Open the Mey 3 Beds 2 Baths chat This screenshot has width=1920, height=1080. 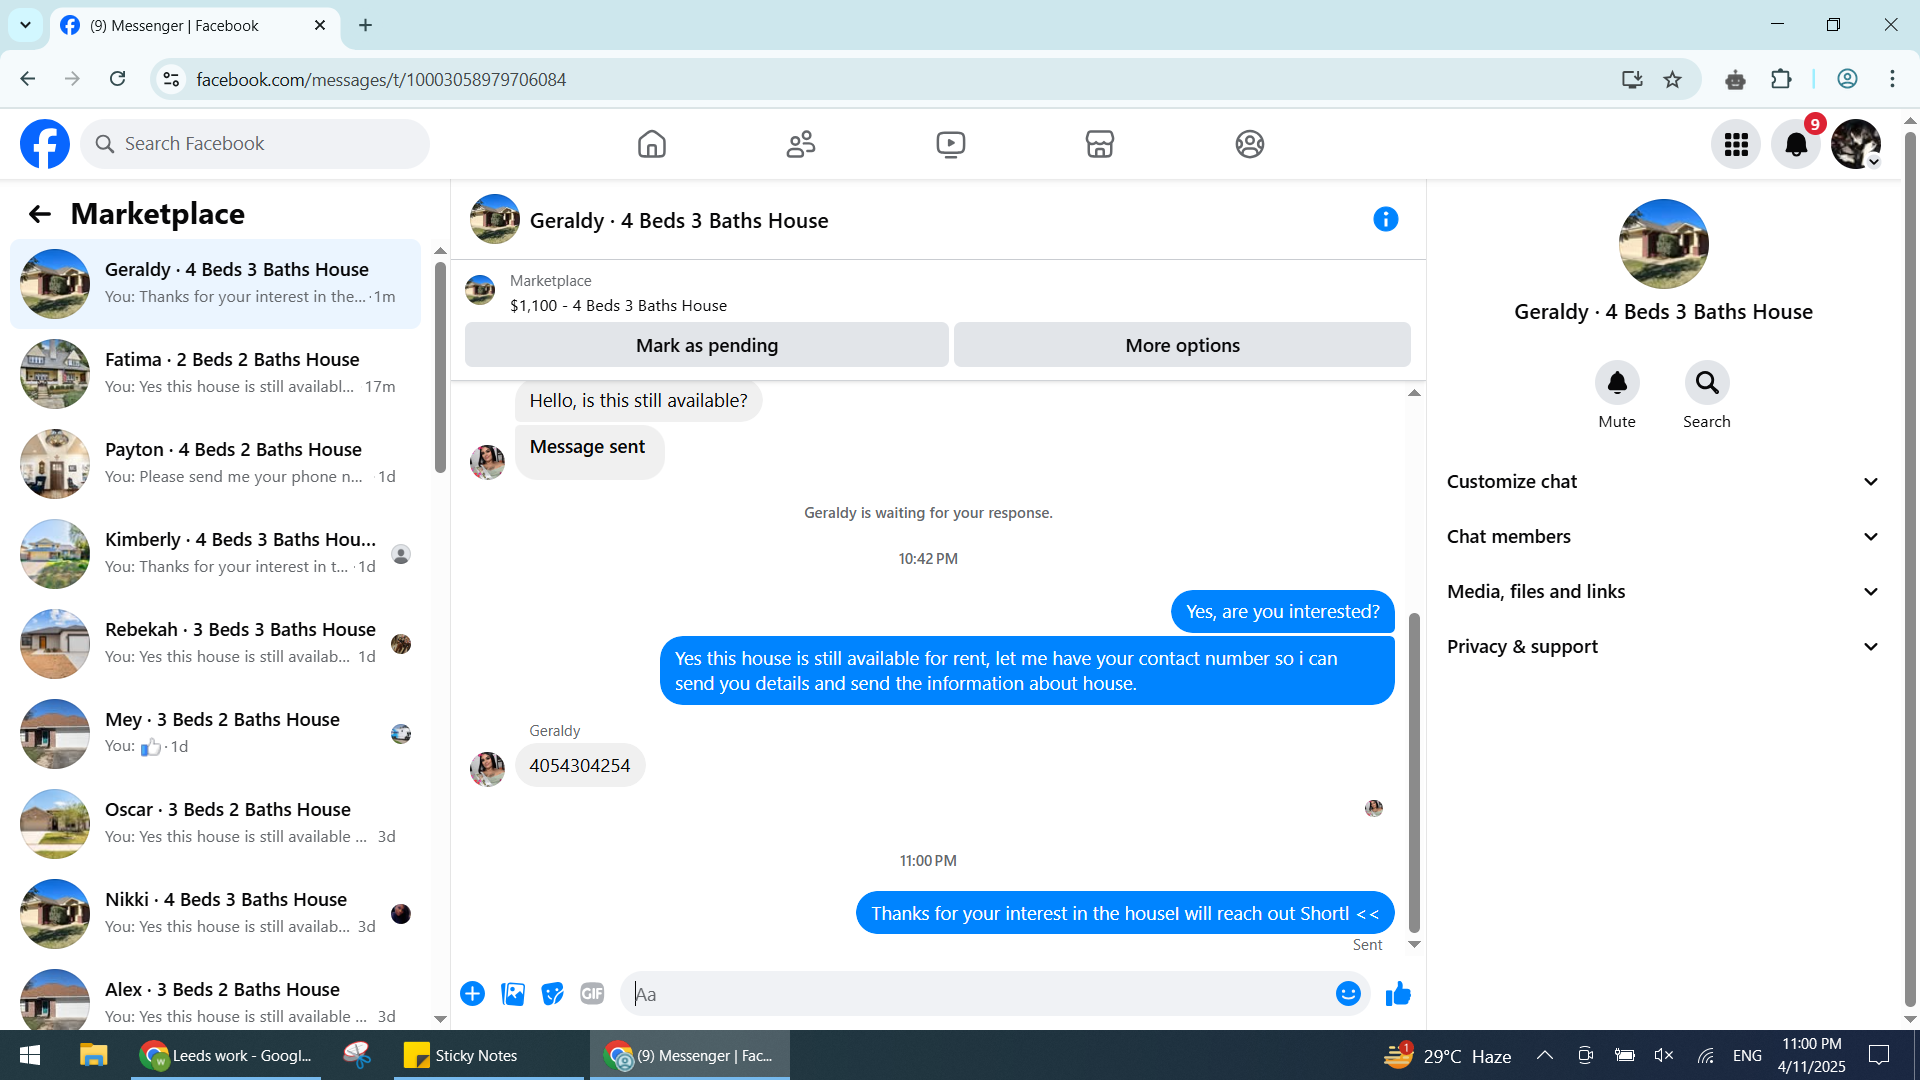[215, 734]
